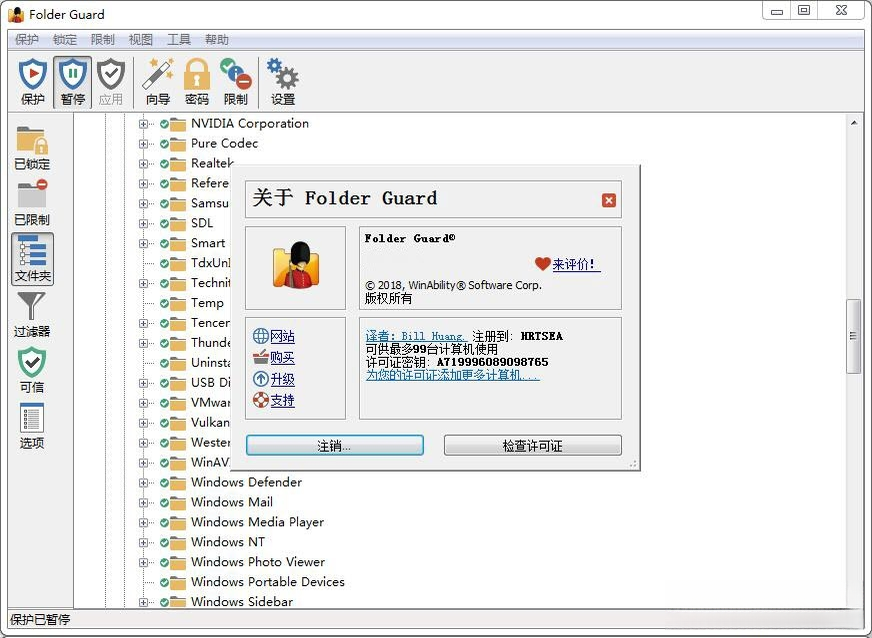Click the folder icon of Pure Codec
The height and width of the screenshot is (638, 872).
(x=178, y=144)
